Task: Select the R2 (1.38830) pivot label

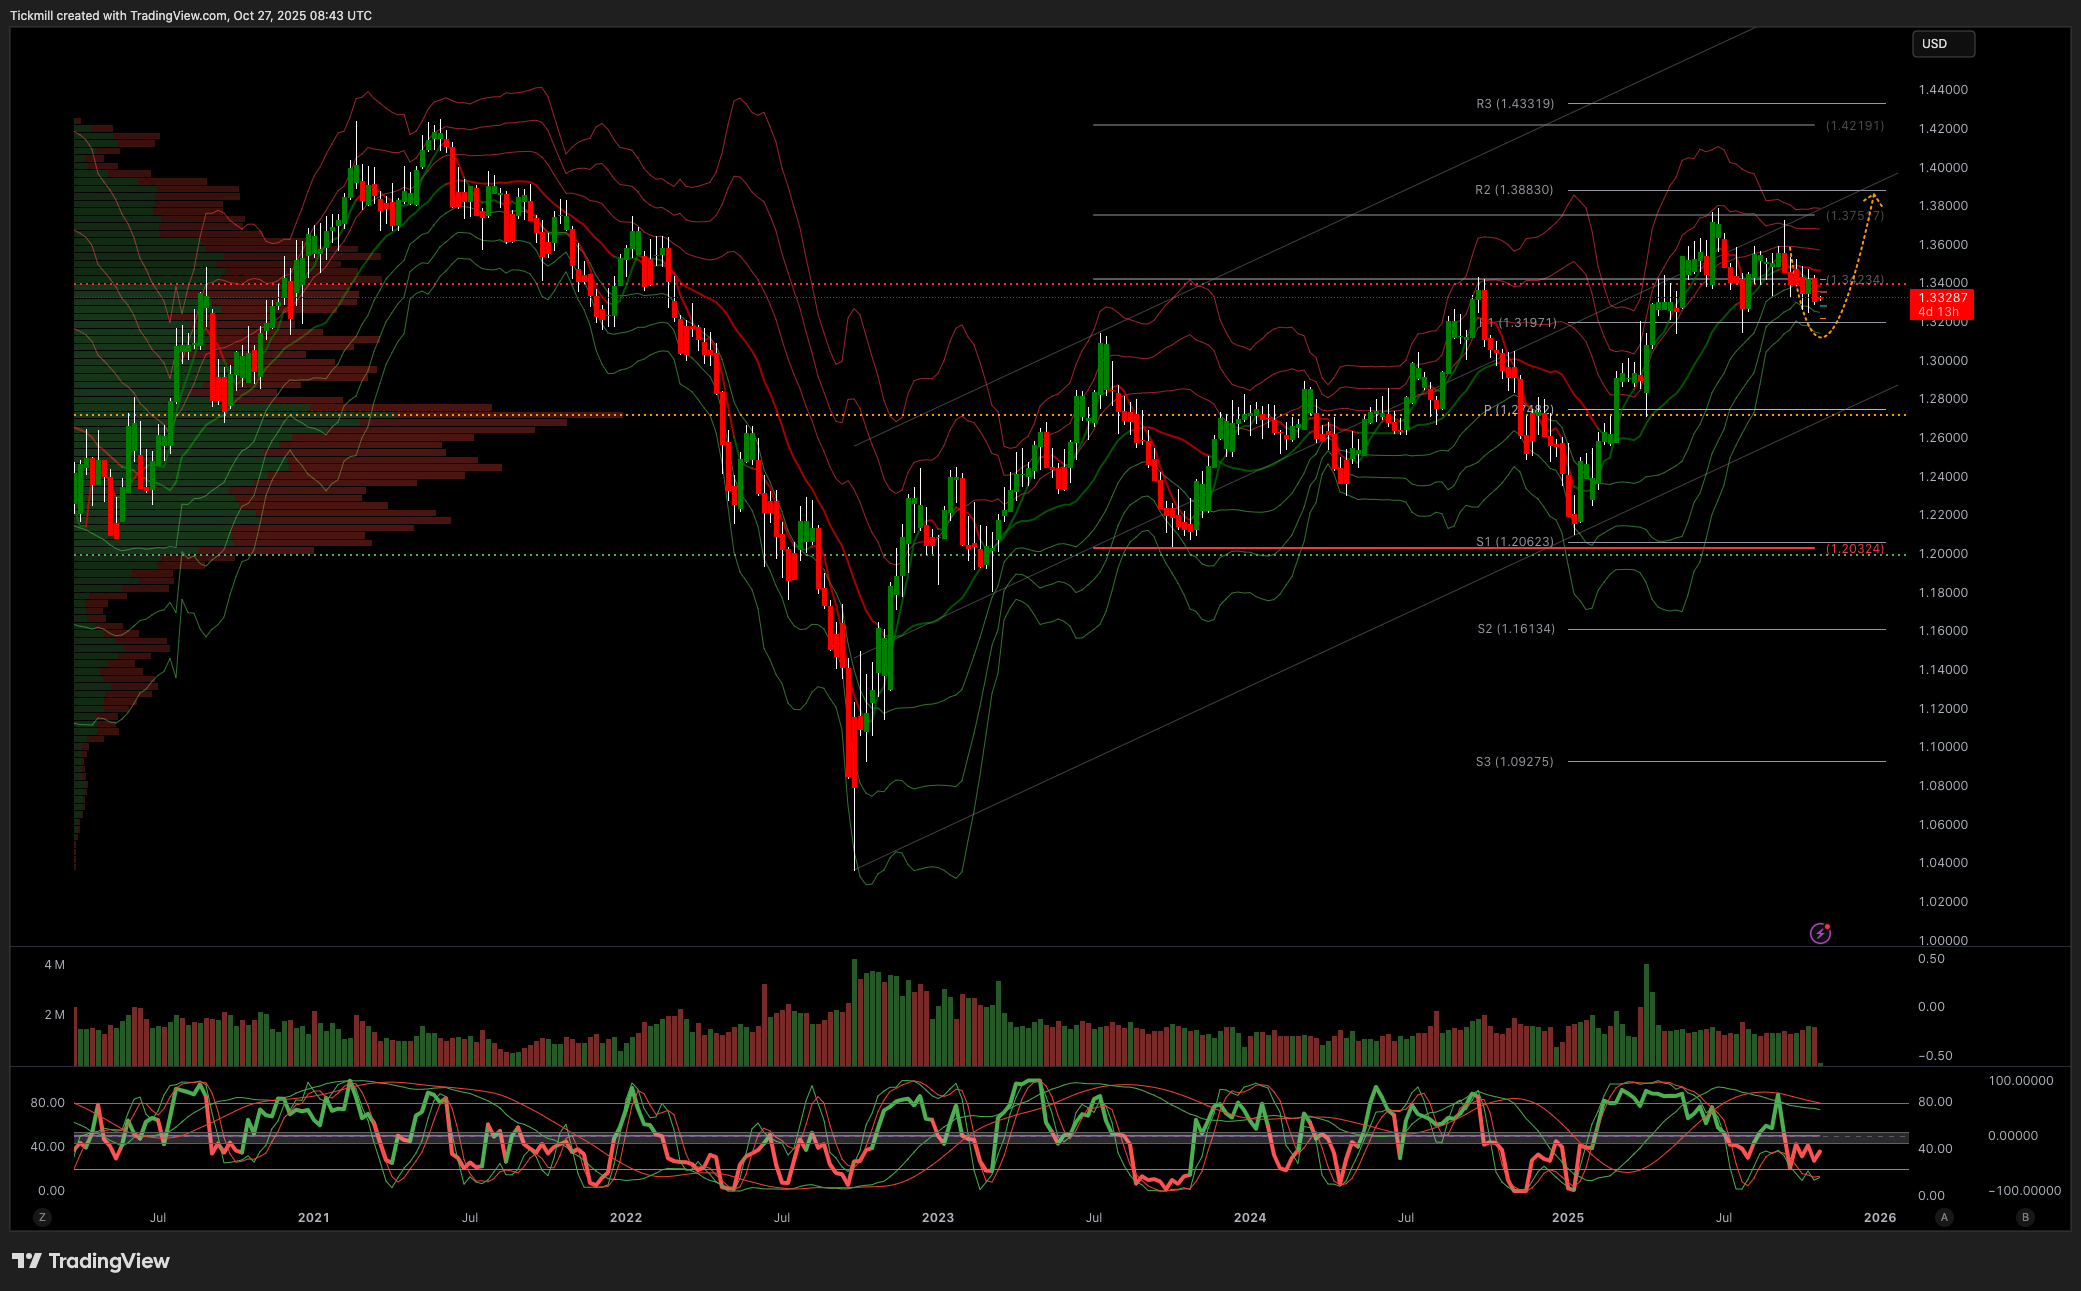Action: pyautogui.click(x=1513, y=190)
